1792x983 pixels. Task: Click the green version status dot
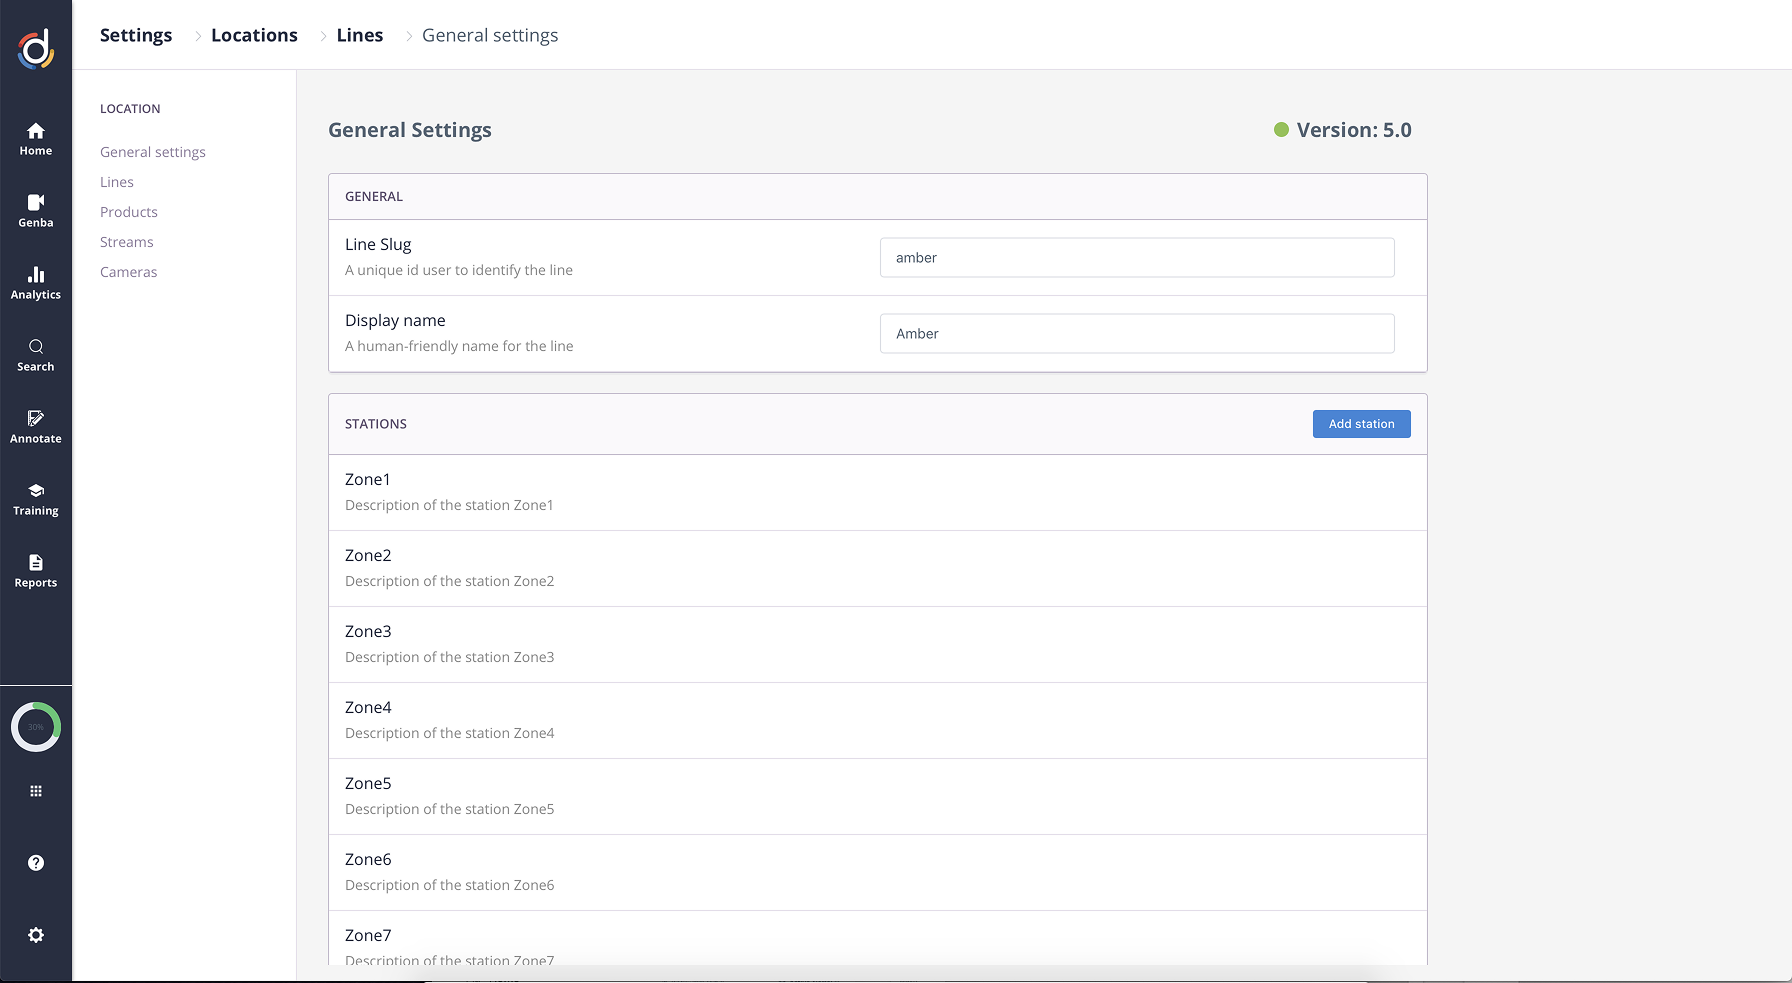[1281, 130]
